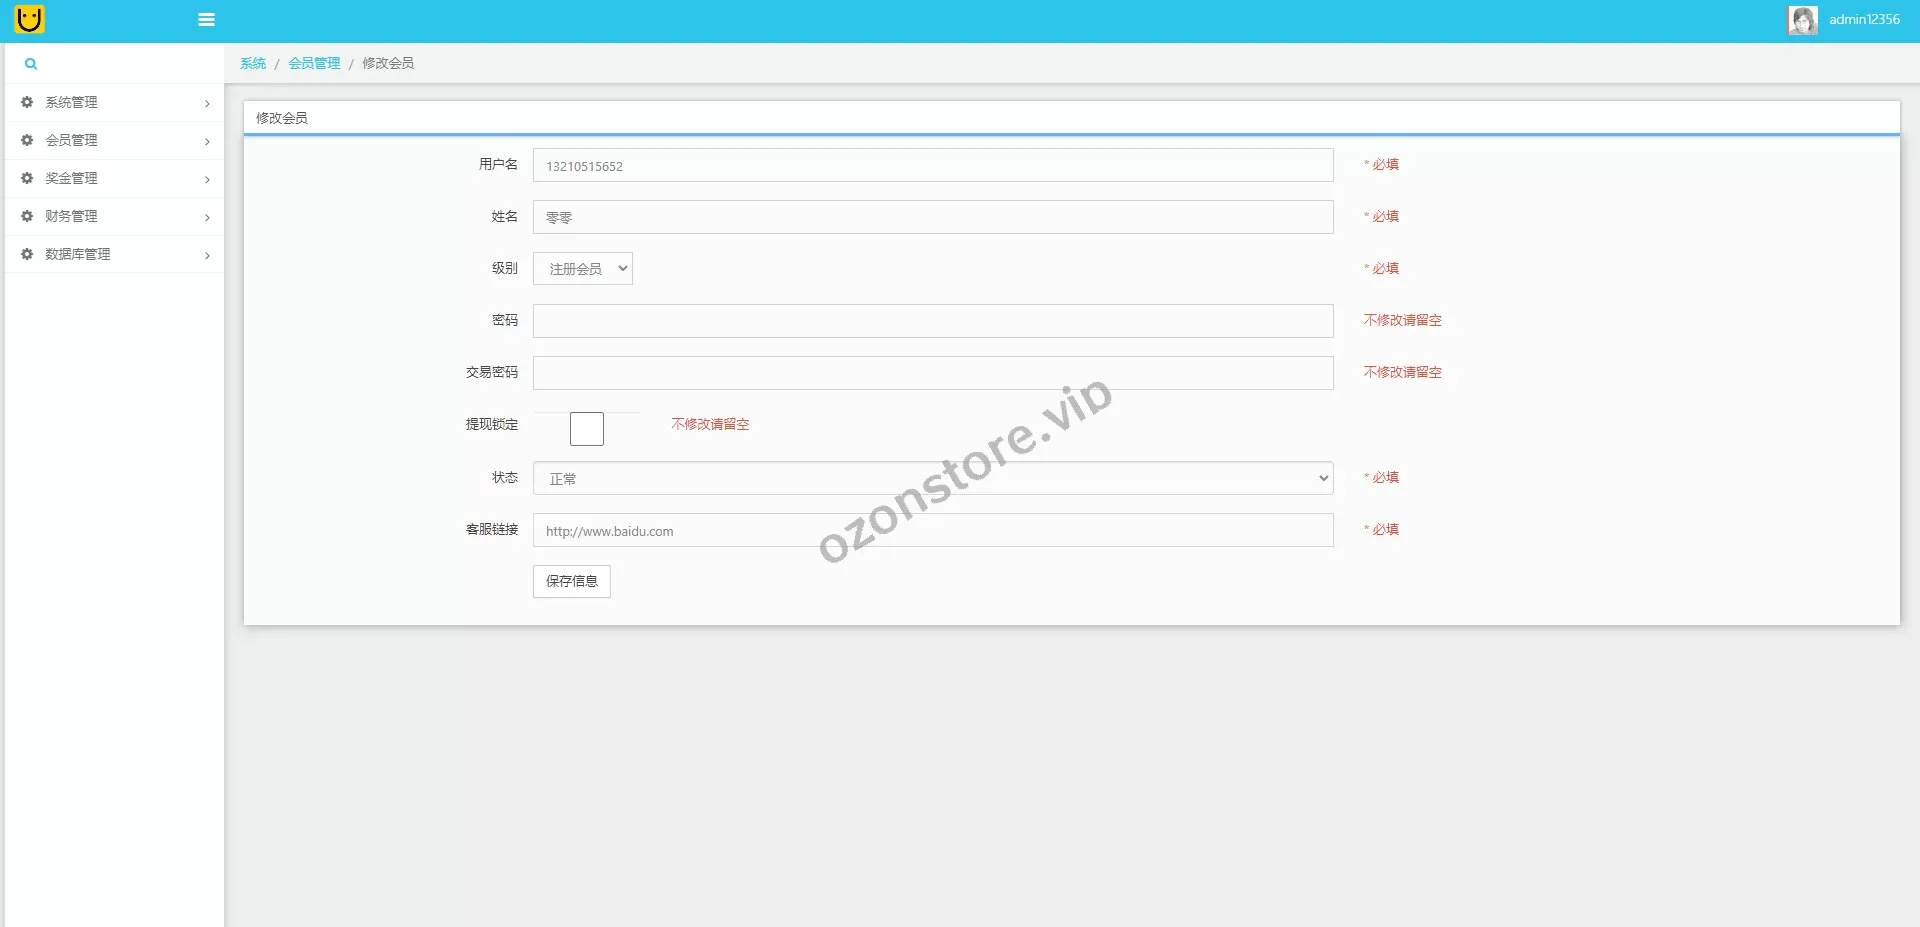Click the admin user avatar picture

1802,20
